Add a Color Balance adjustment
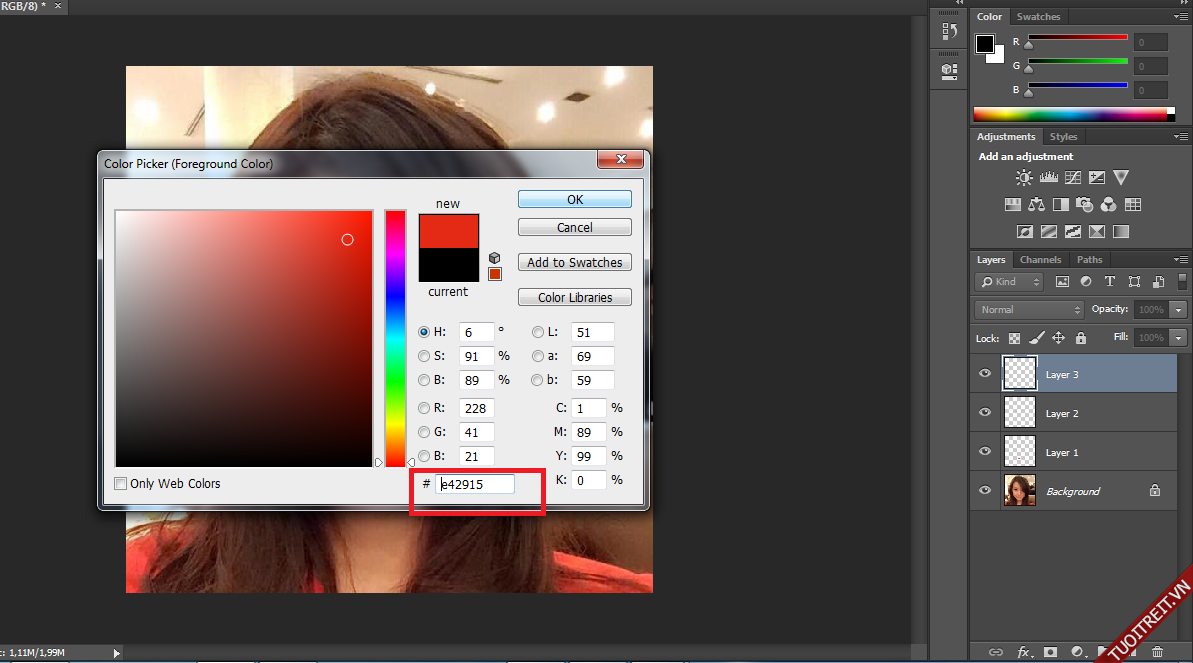Screen dimensions: 1193x663 1036,205
